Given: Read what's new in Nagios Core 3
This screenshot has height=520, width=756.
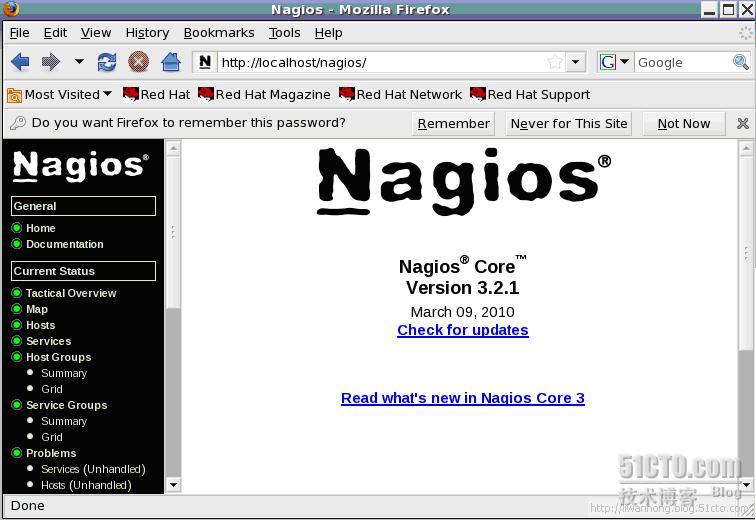Looking at the screenshot, I should pyautogui.click(x=462, y=398).
